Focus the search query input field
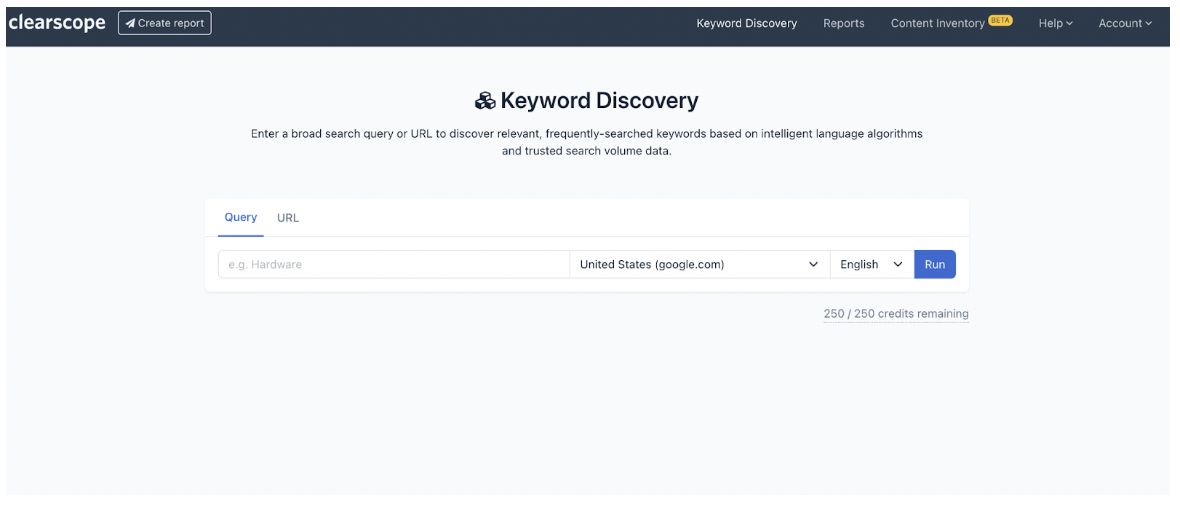Image resolution: width=1180 pixels, height=506 pixels. pyautogui.click(x=394, y=264)
